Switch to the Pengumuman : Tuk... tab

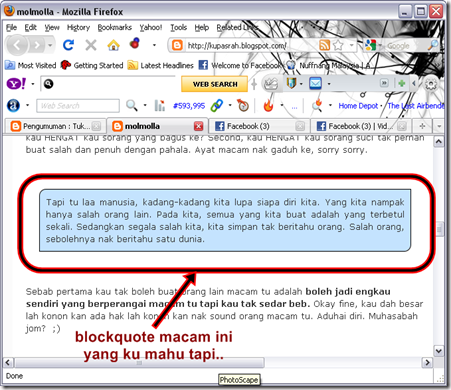click(x=56, y=126)
